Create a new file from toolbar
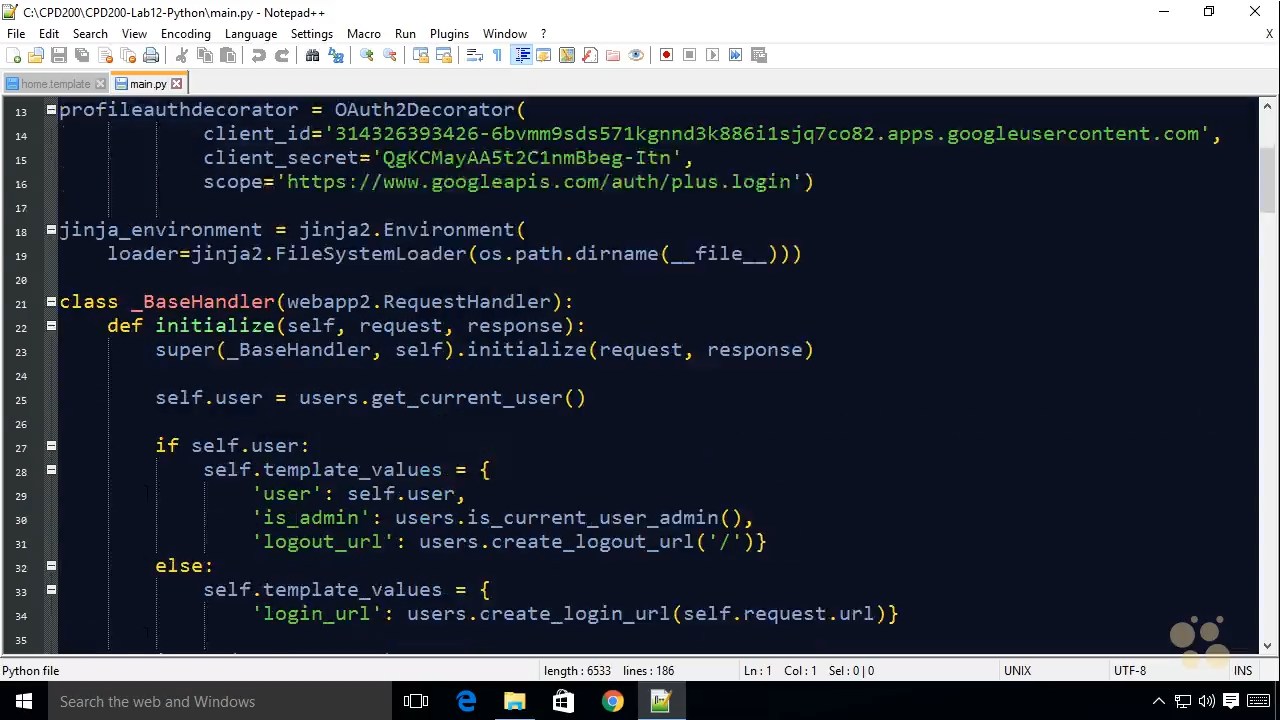The width and height of the screenshot is (1280, 720). 14,55
